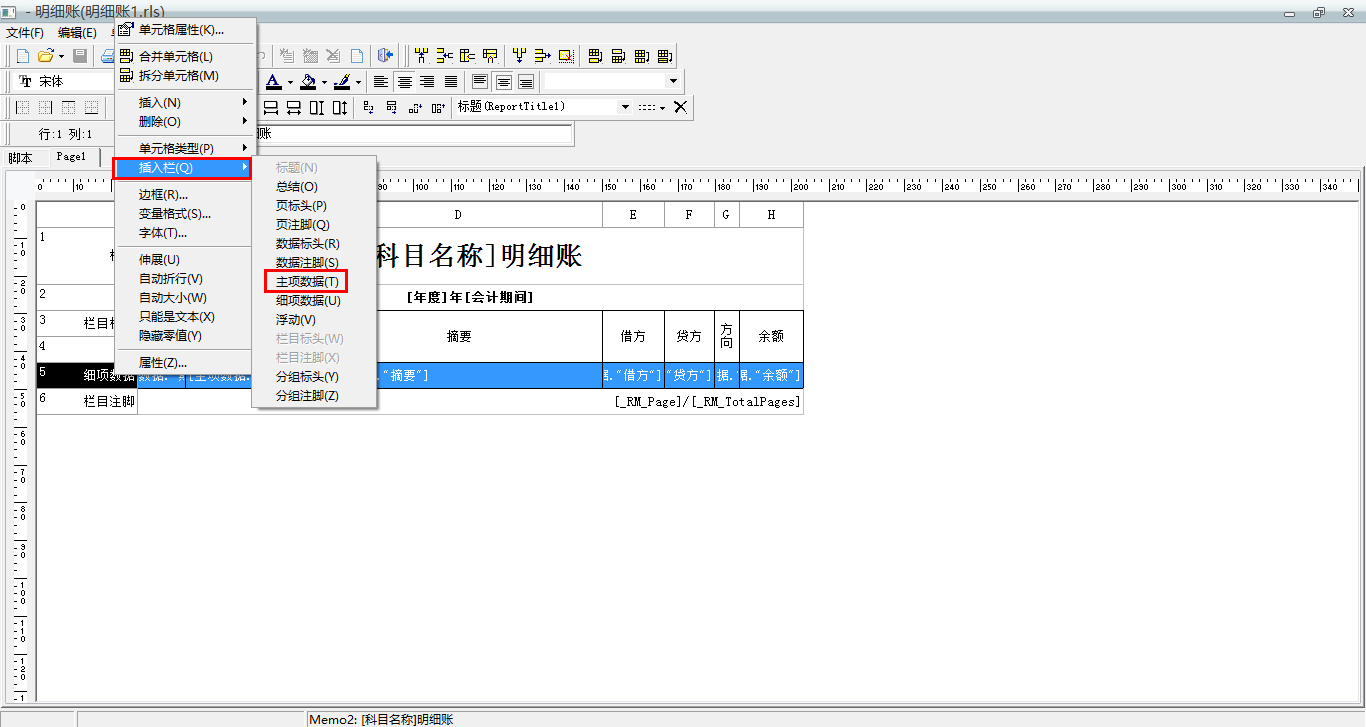Choose 属性(Z)... menu entry
1366x727 pixels.
point(185,363)
